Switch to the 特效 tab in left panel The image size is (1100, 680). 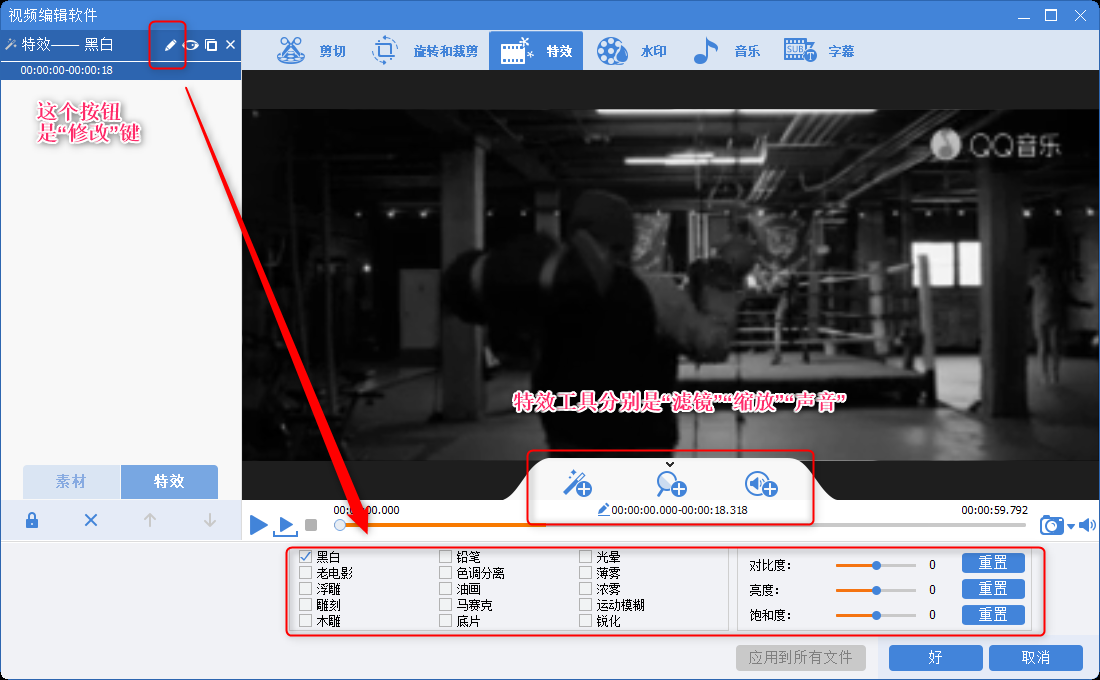[169, 481]
